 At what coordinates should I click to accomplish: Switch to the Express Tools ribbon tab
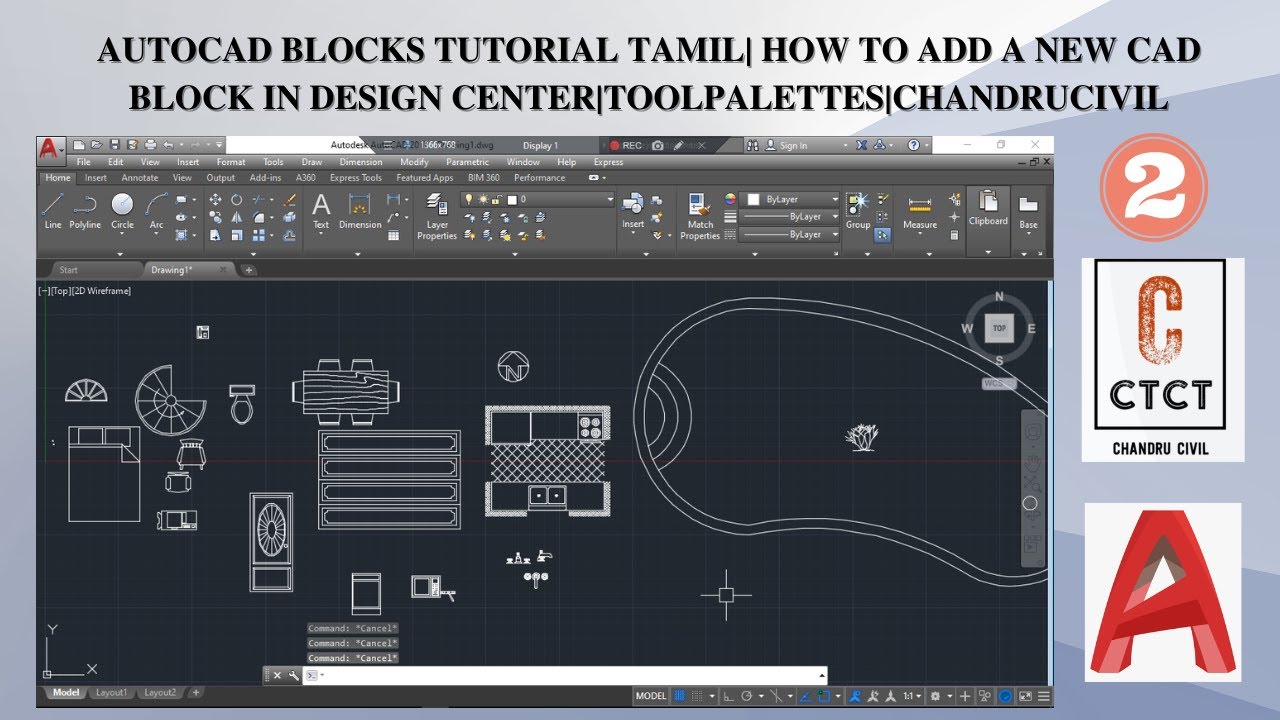356,178
